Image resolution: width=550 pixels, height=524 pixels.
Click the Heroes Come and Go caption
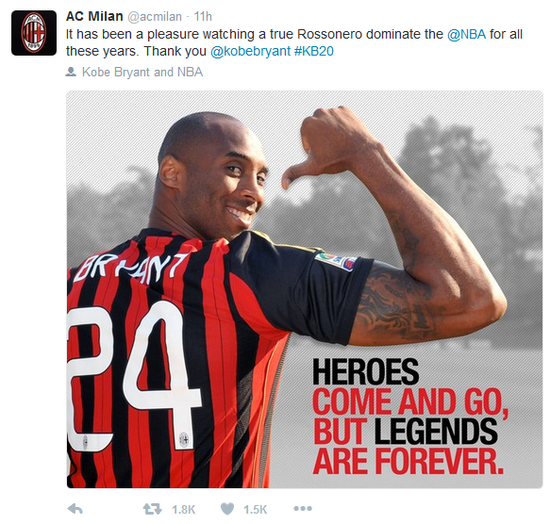click(x=410, y=416)
